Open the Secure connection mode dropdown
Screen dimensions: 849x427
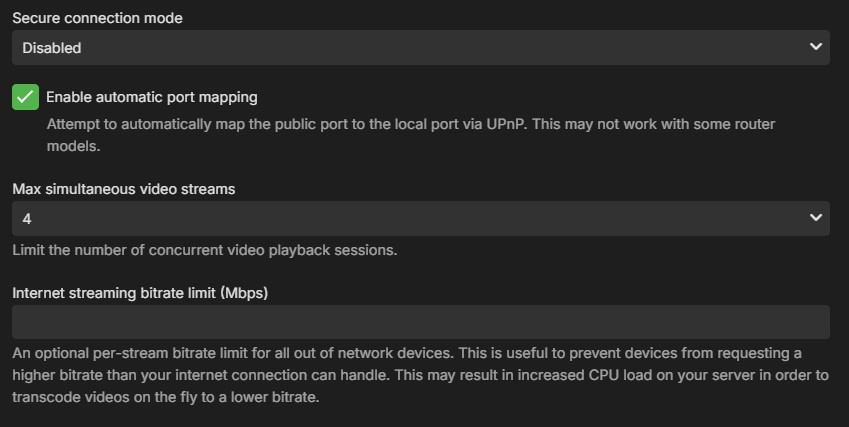(x=420, y=47)
